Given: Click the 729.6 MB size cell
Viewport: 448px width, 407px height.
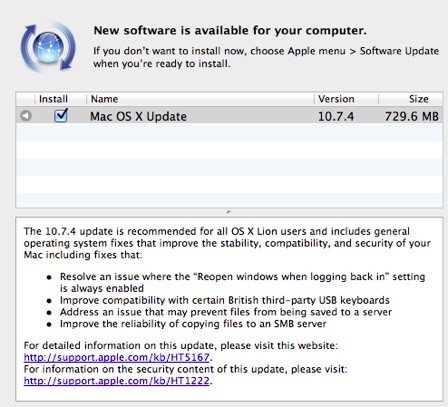Looking at the screenshot, I should (x=412, y=116).
